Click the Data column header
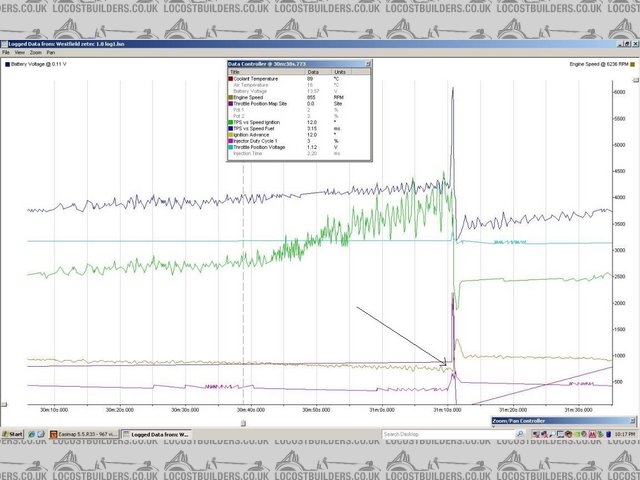 tap(319, 72)
